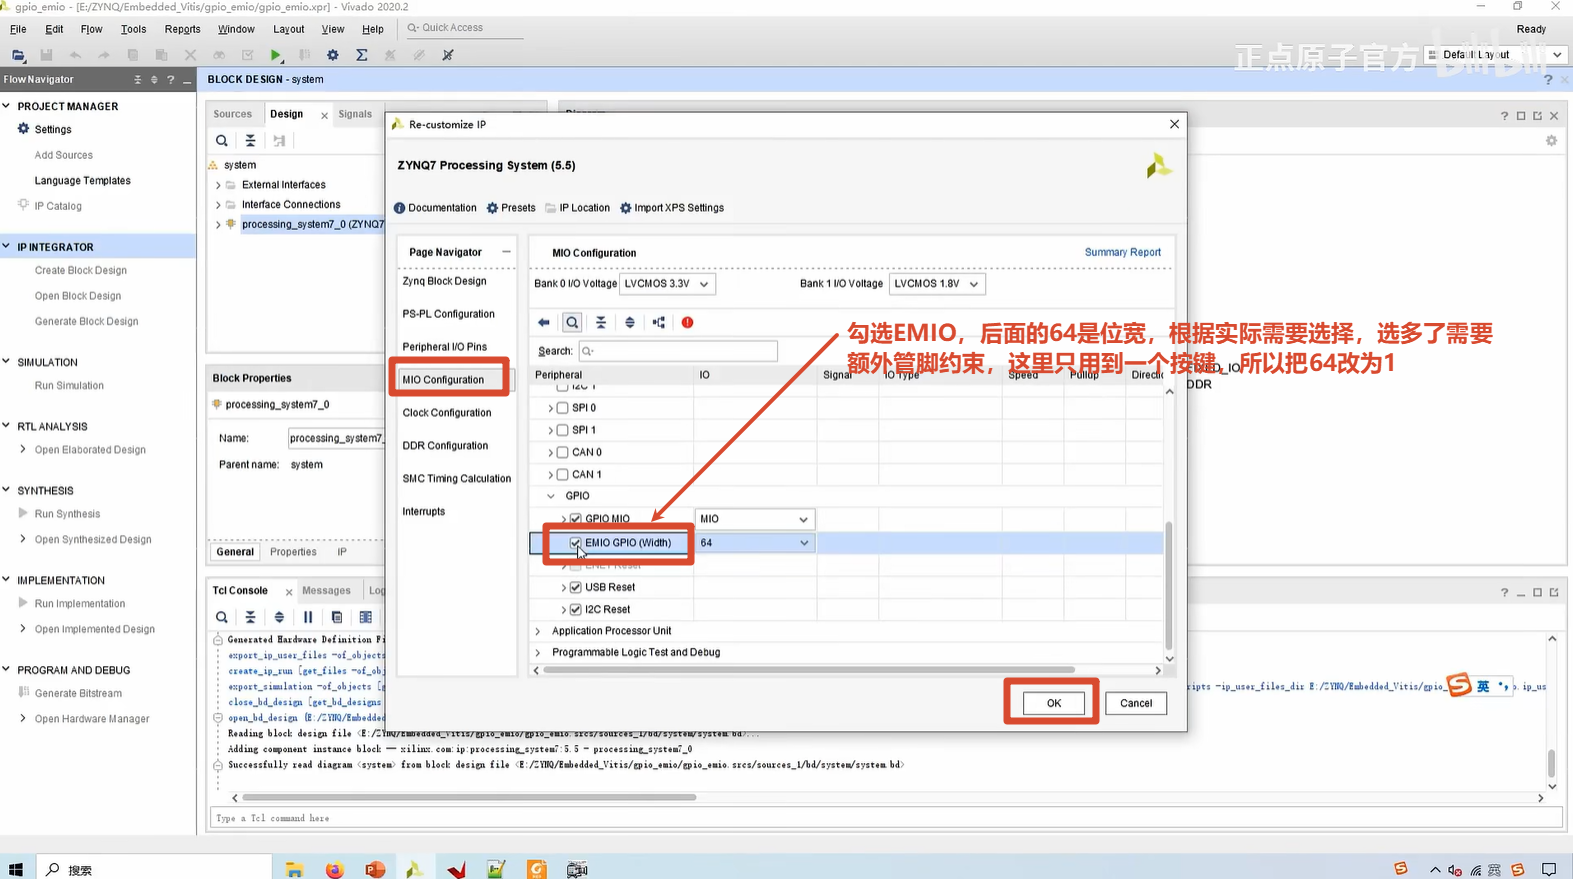Click expand all icon in Tcl Console toolbar

pos(279,617)
